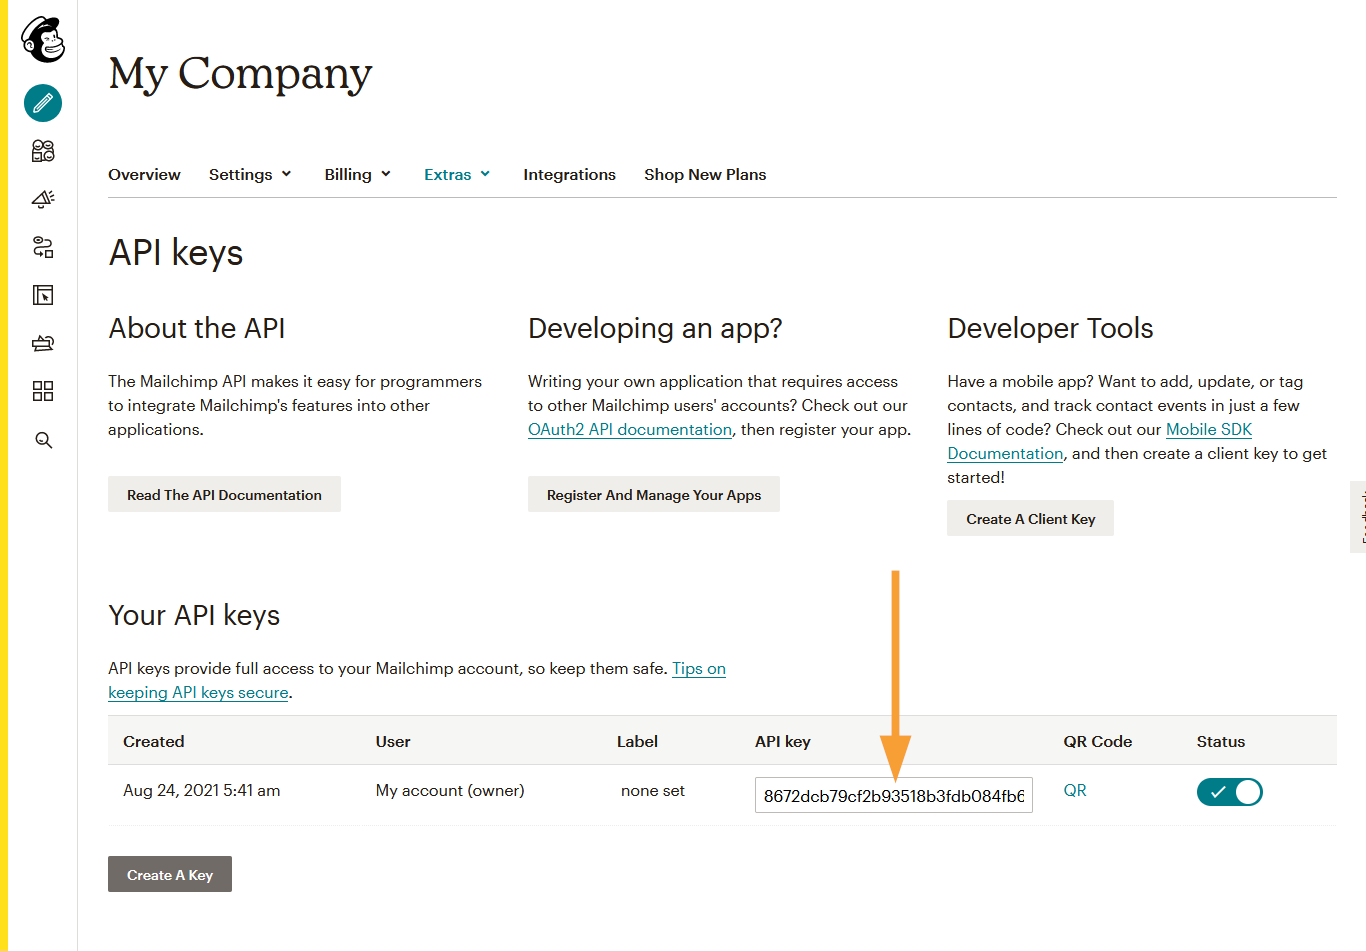1366x951 pixels.
Task: Open Mailchimp Freddie logo home
Action: (43, 40)
